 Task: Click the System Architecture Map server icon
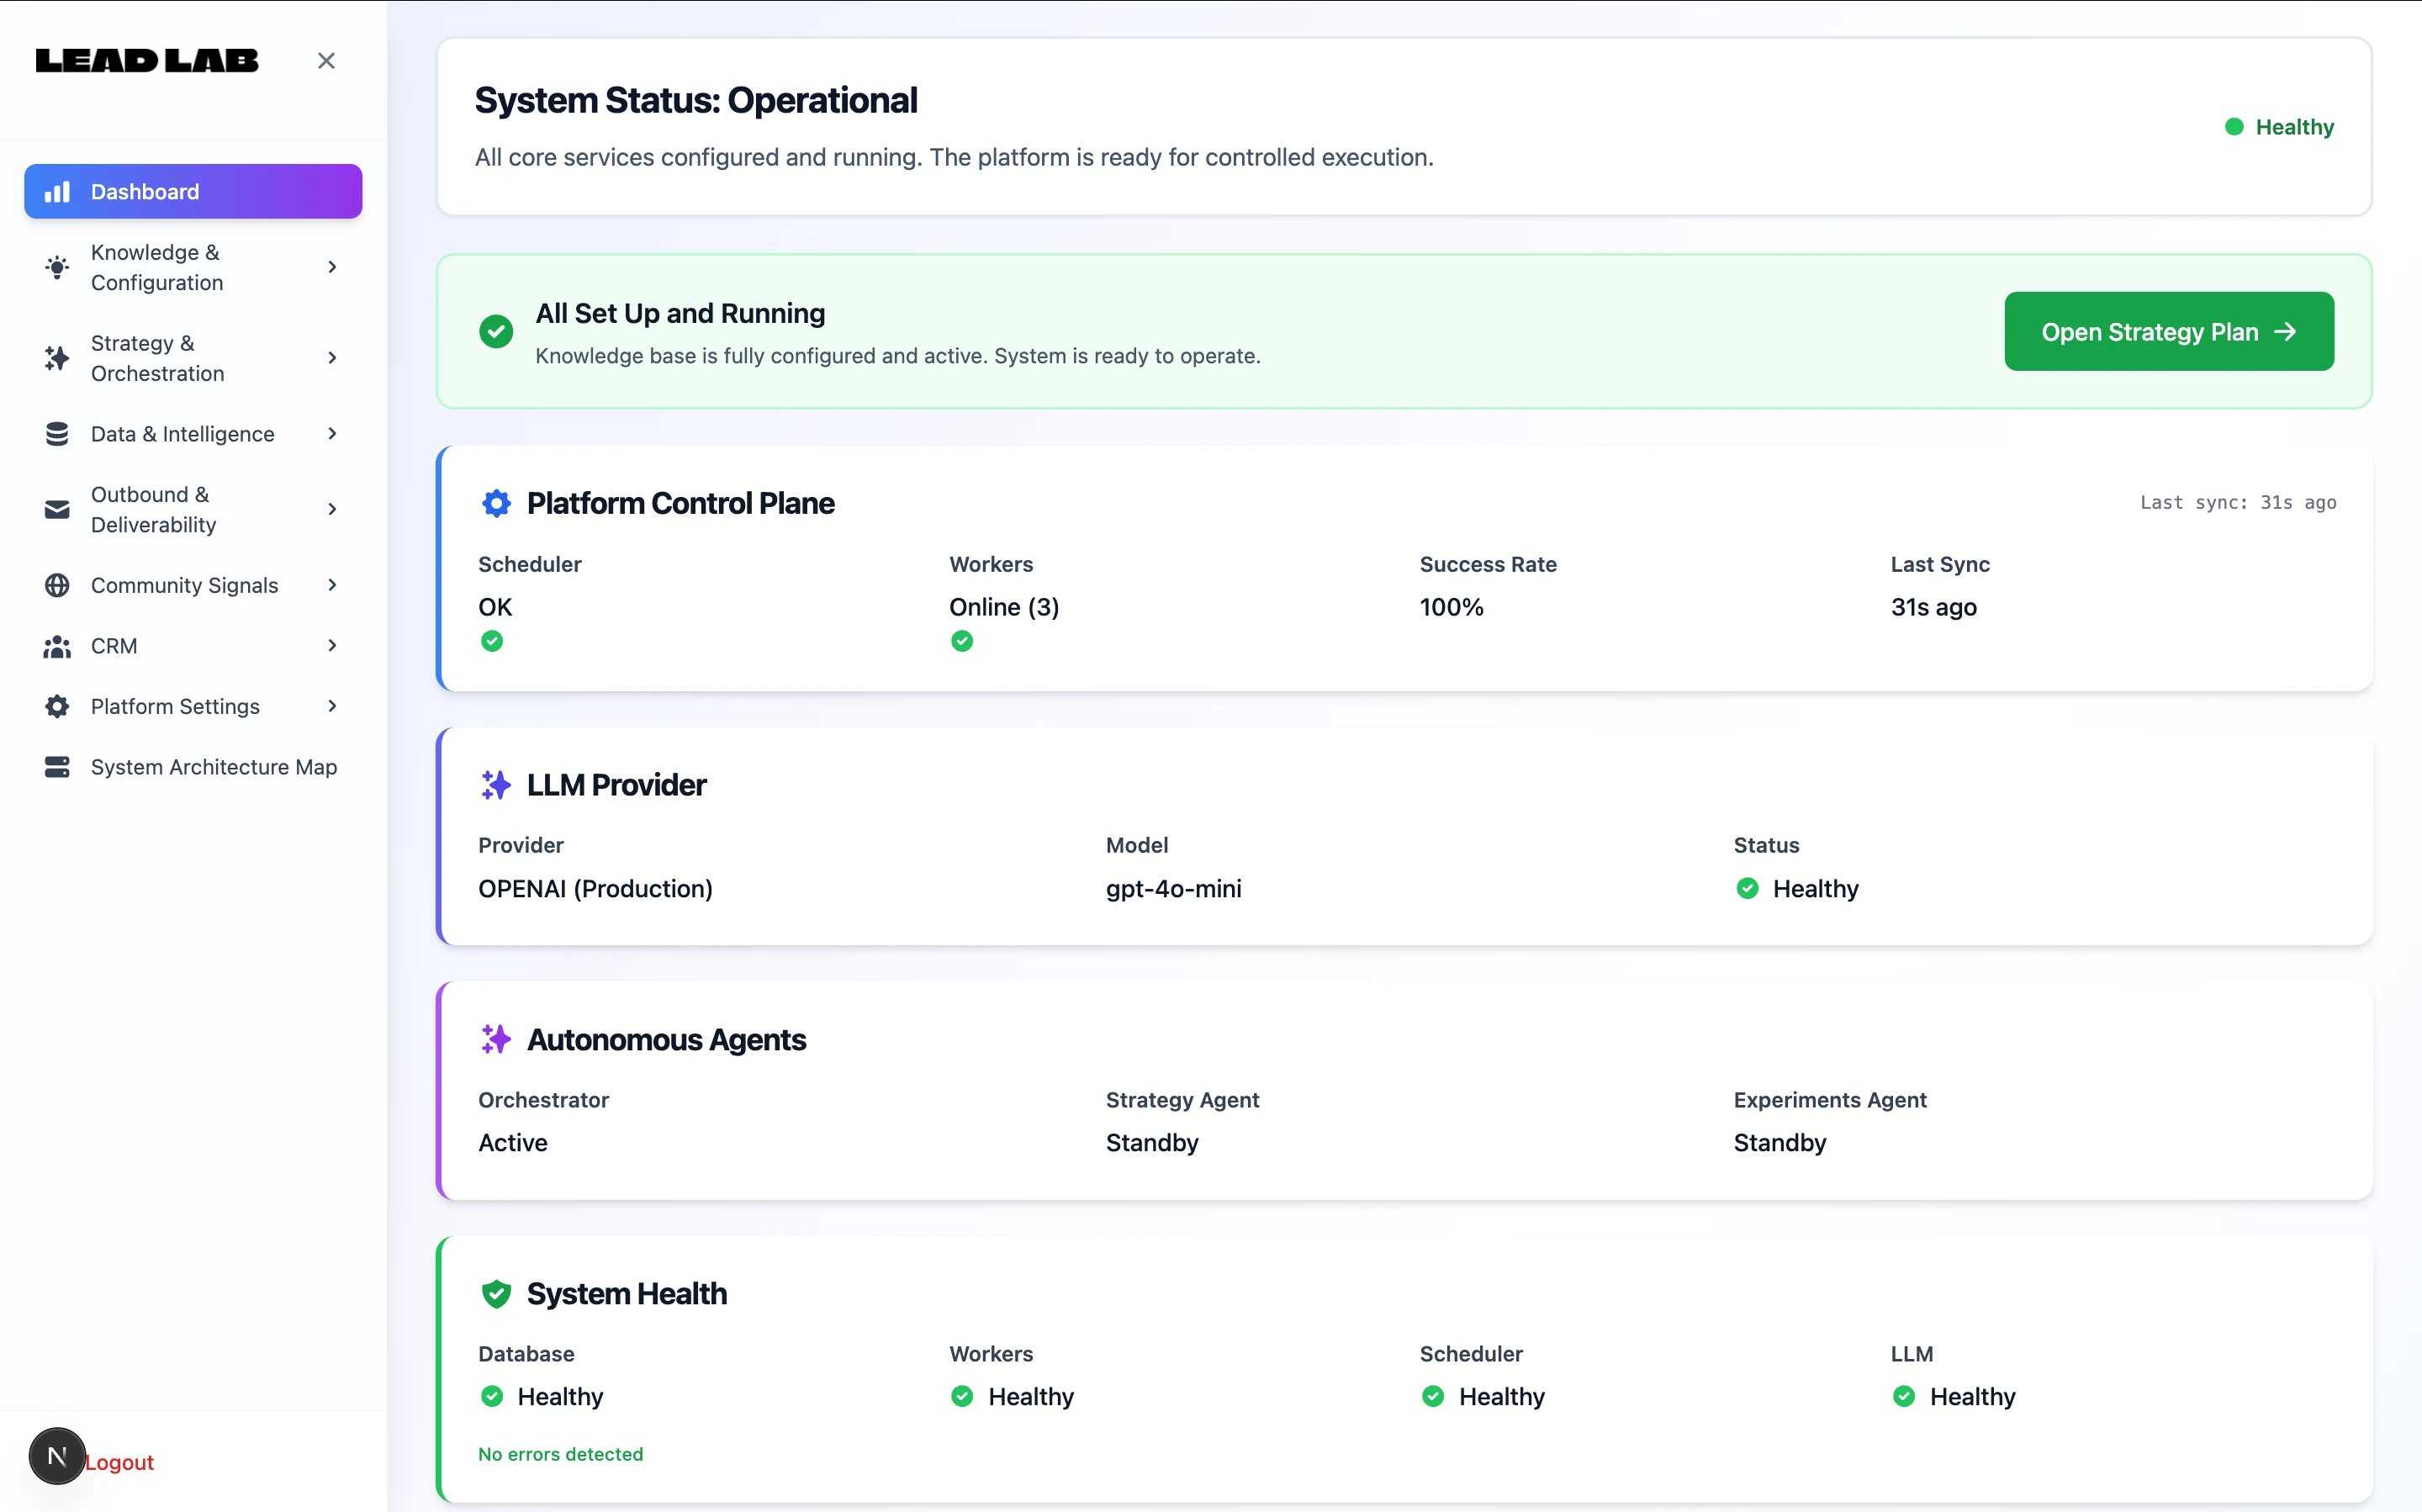pyautogui.click(x=57, y=767)
